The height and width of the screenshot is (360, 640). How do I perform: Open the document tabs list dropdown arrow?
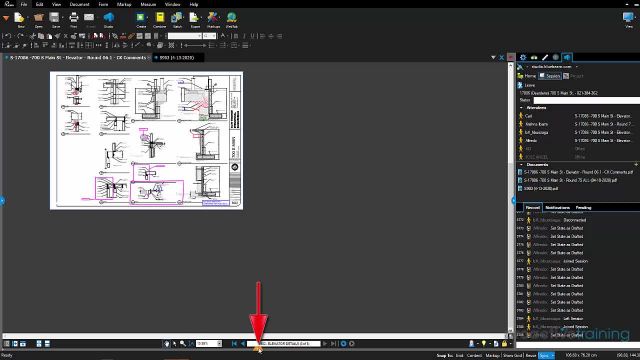493,58
